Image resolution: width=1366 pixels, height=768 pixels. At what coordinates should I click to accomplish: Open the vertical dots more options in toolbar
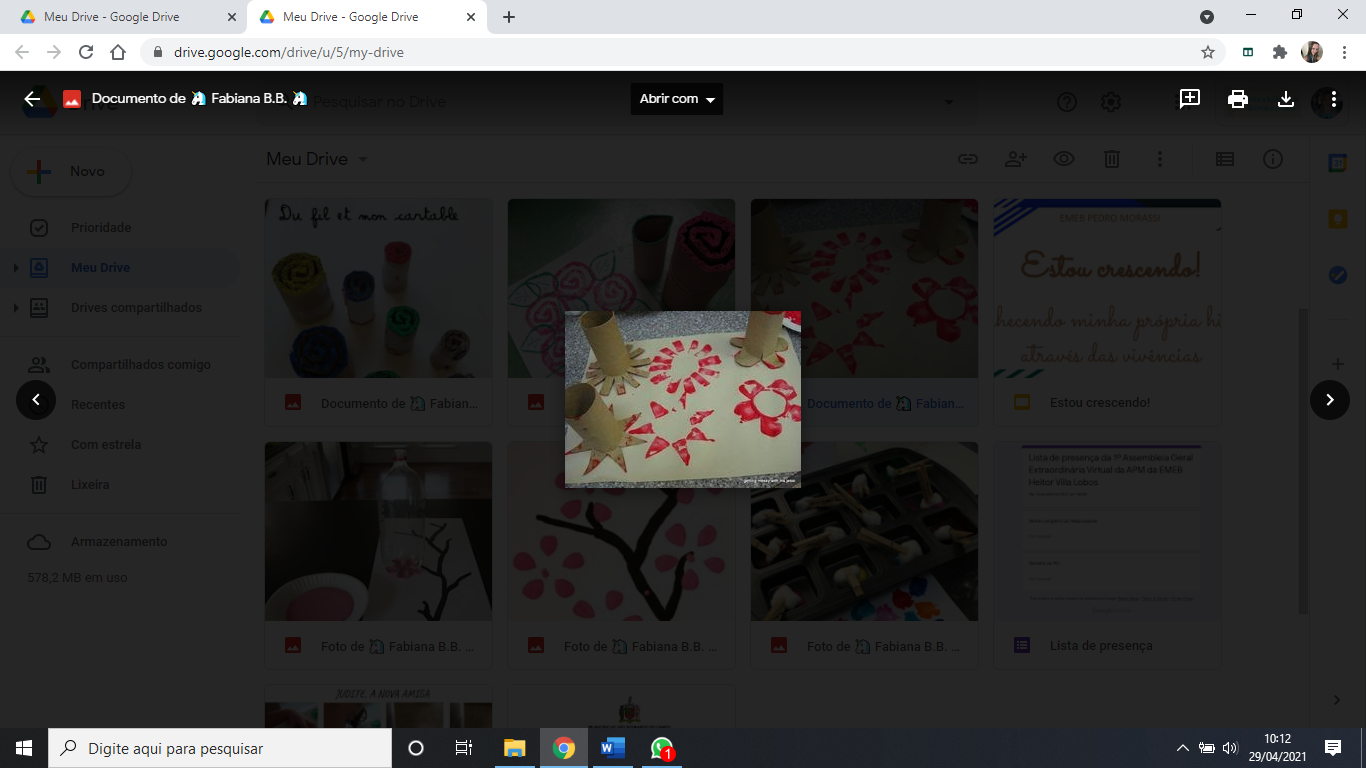[x=1159, y=159]
